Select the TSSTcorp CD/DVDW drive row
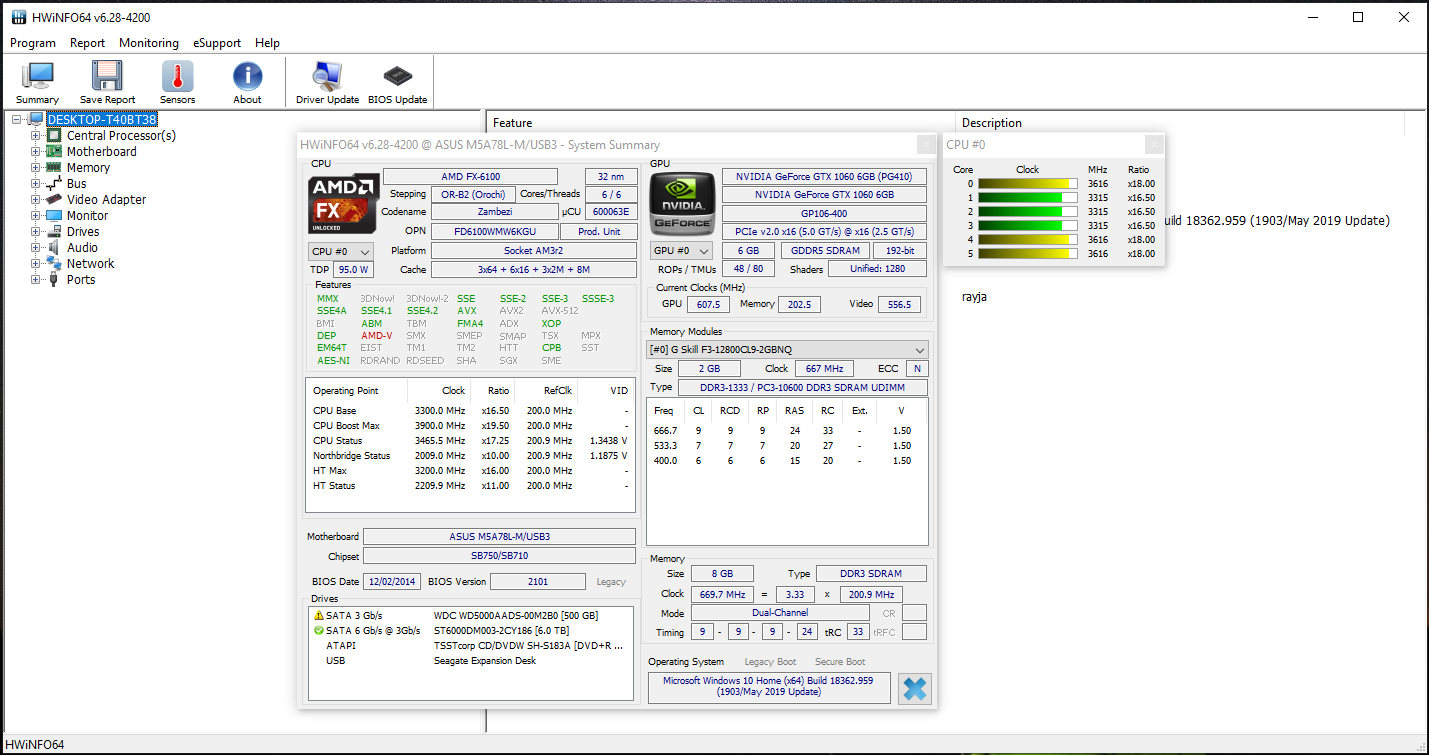The image size is (1429, 755). (471, 646)
